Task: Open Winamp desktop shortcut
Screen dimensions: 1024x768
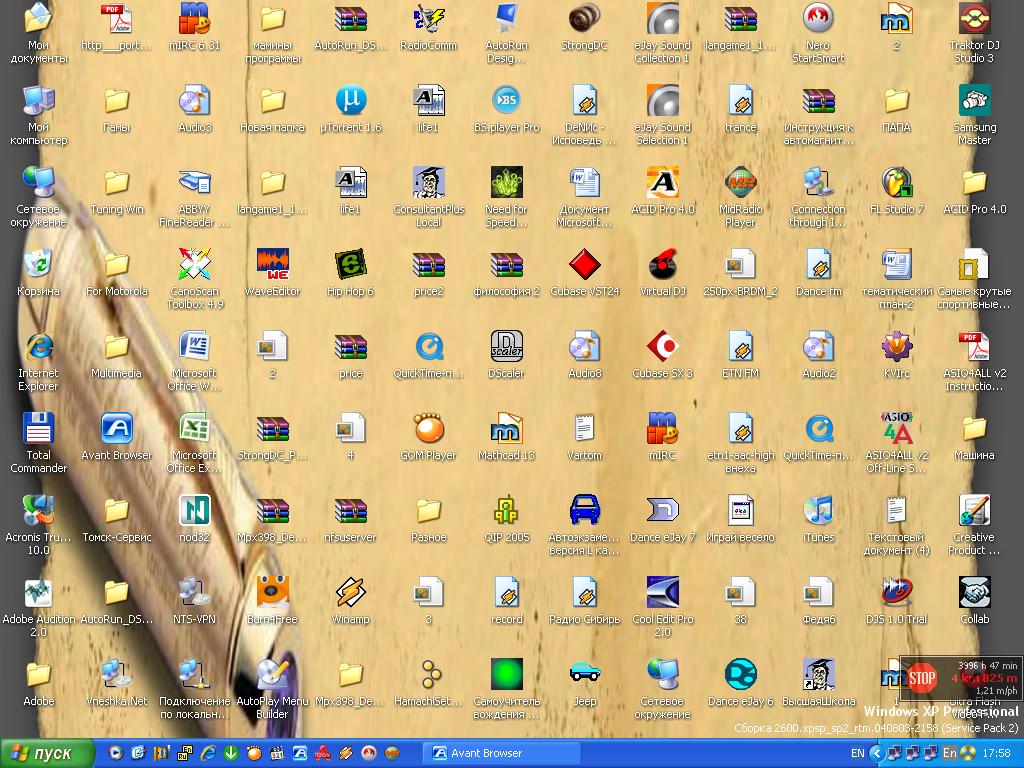Action: (x=351, y=593)
